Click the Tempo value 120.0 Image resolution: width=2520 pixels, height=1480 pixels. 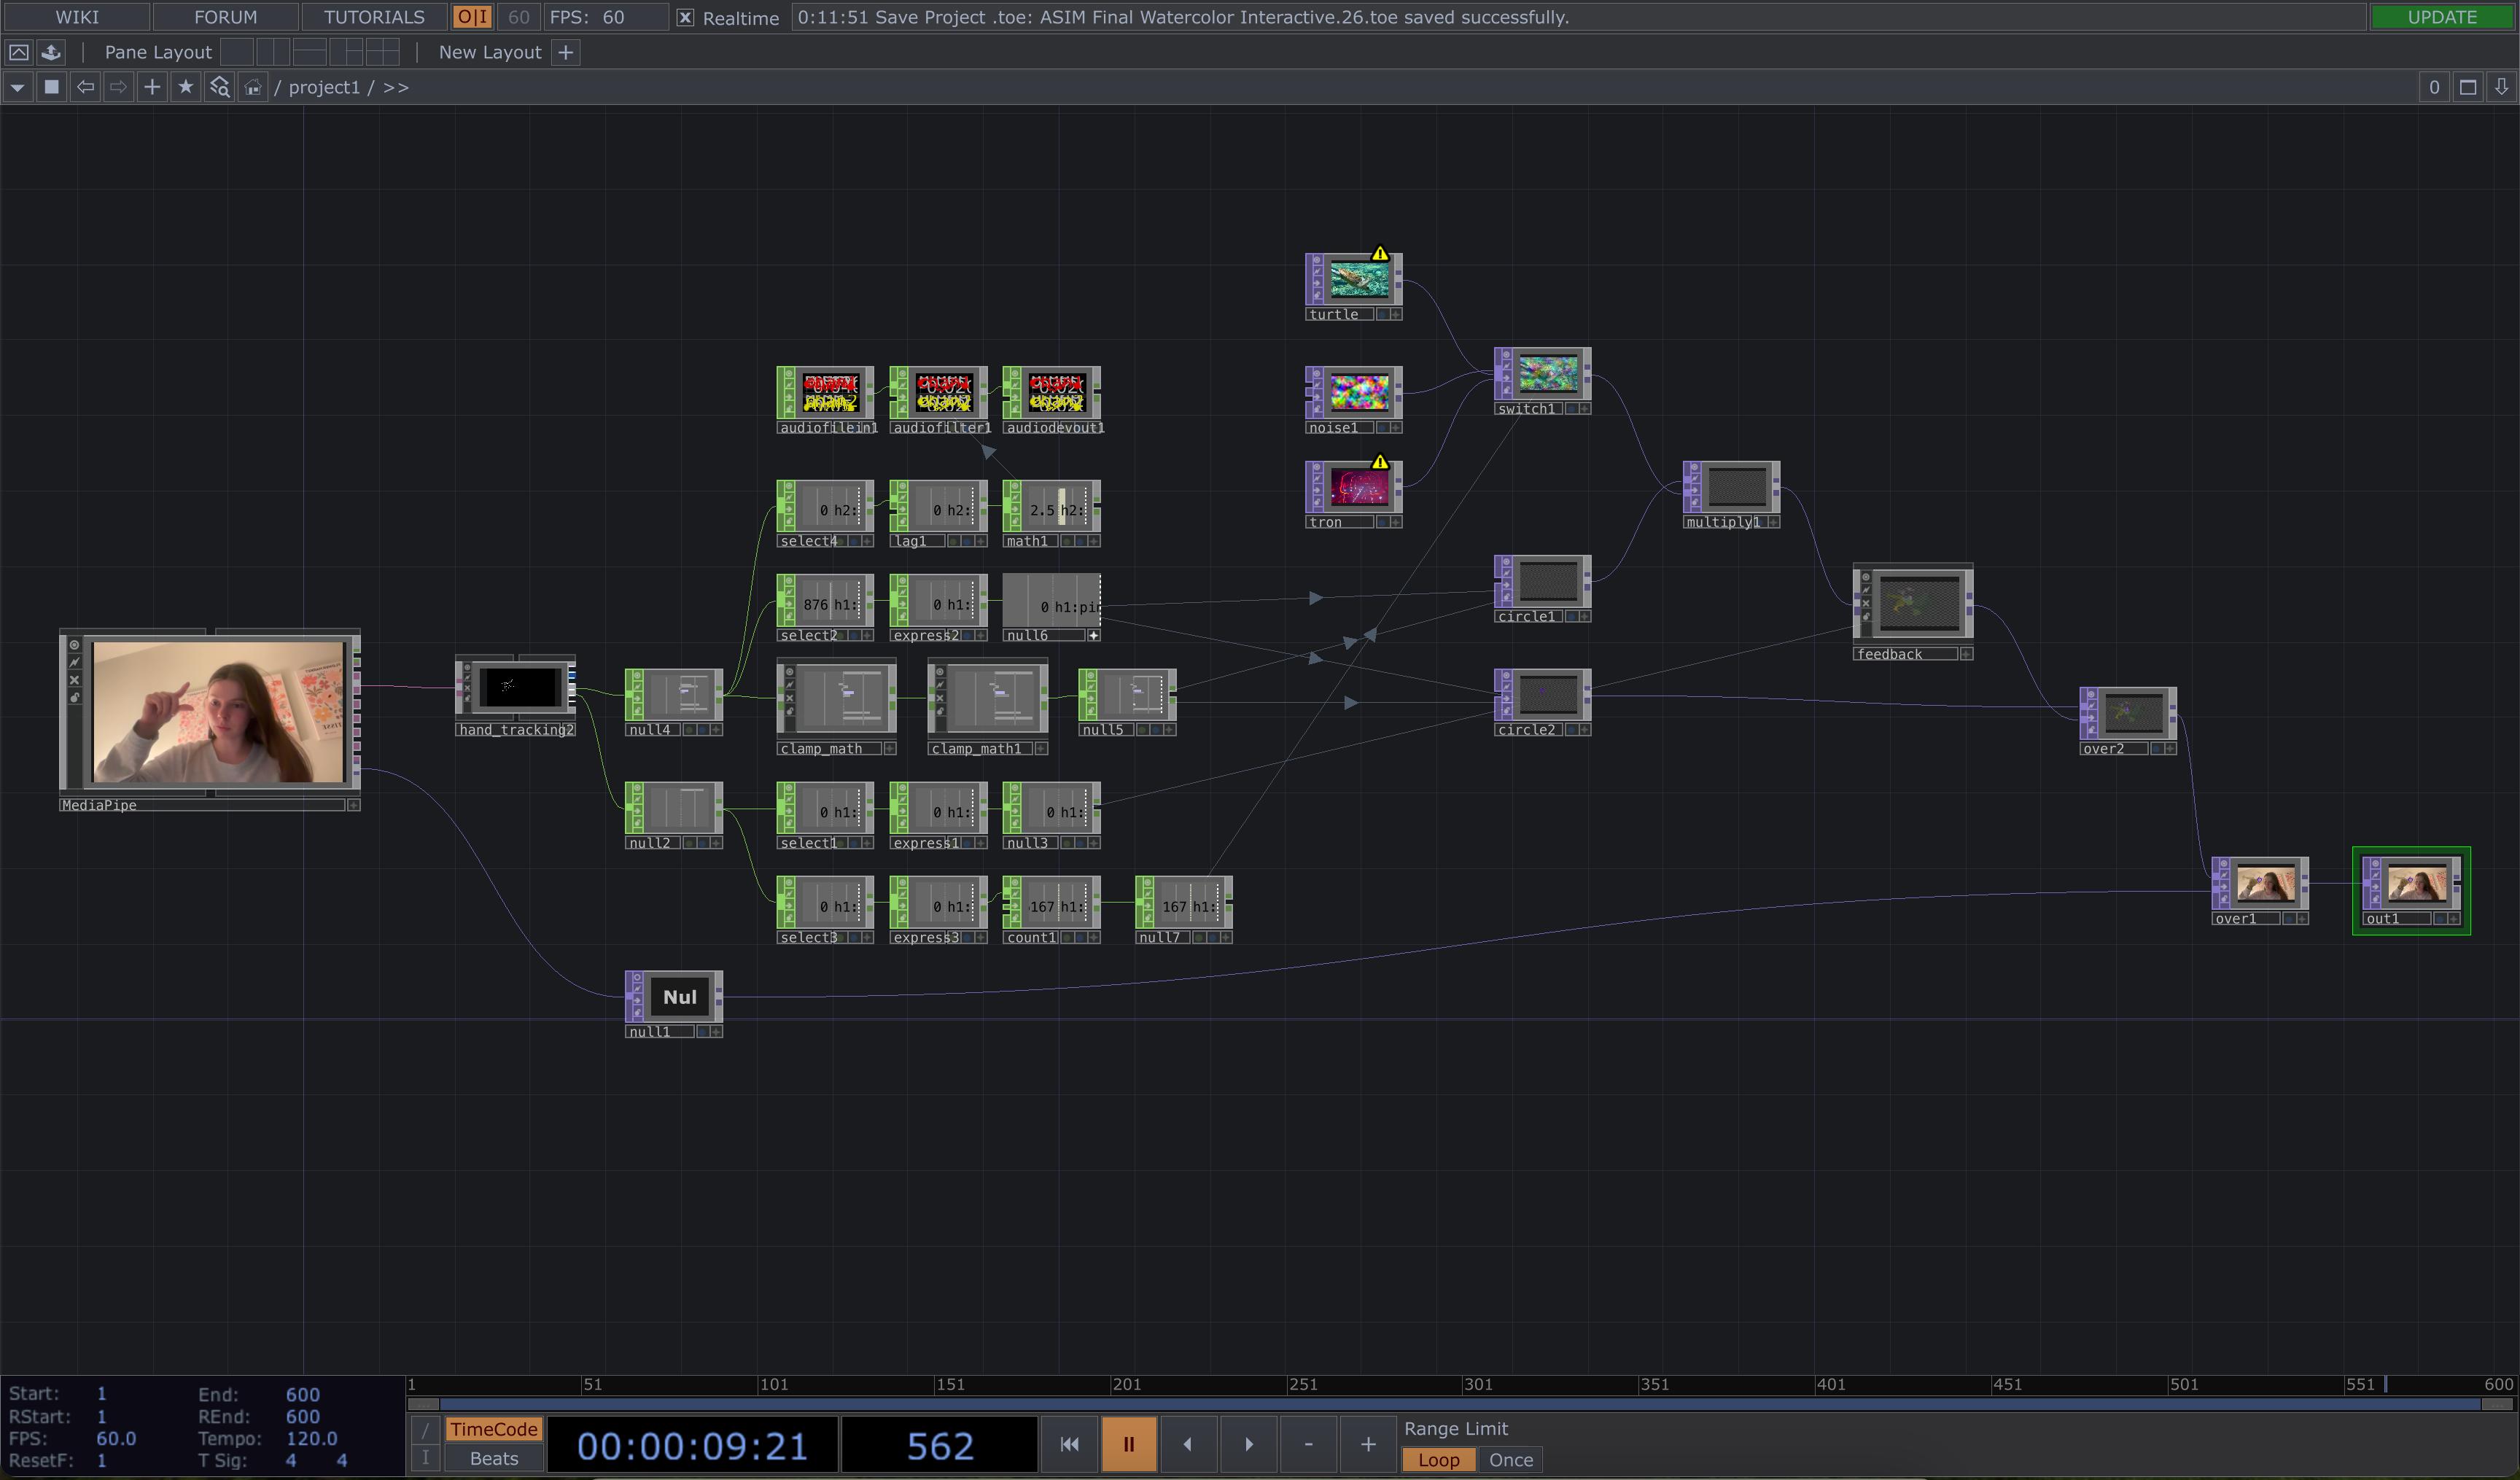click(311, 1438)
